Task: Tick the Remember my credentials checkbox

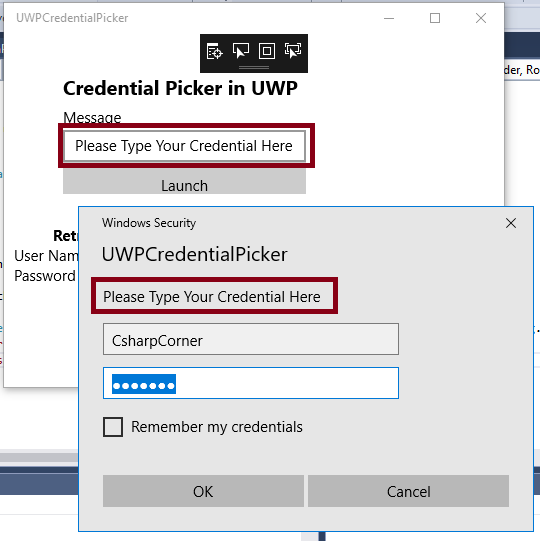Action: (113, 427)
